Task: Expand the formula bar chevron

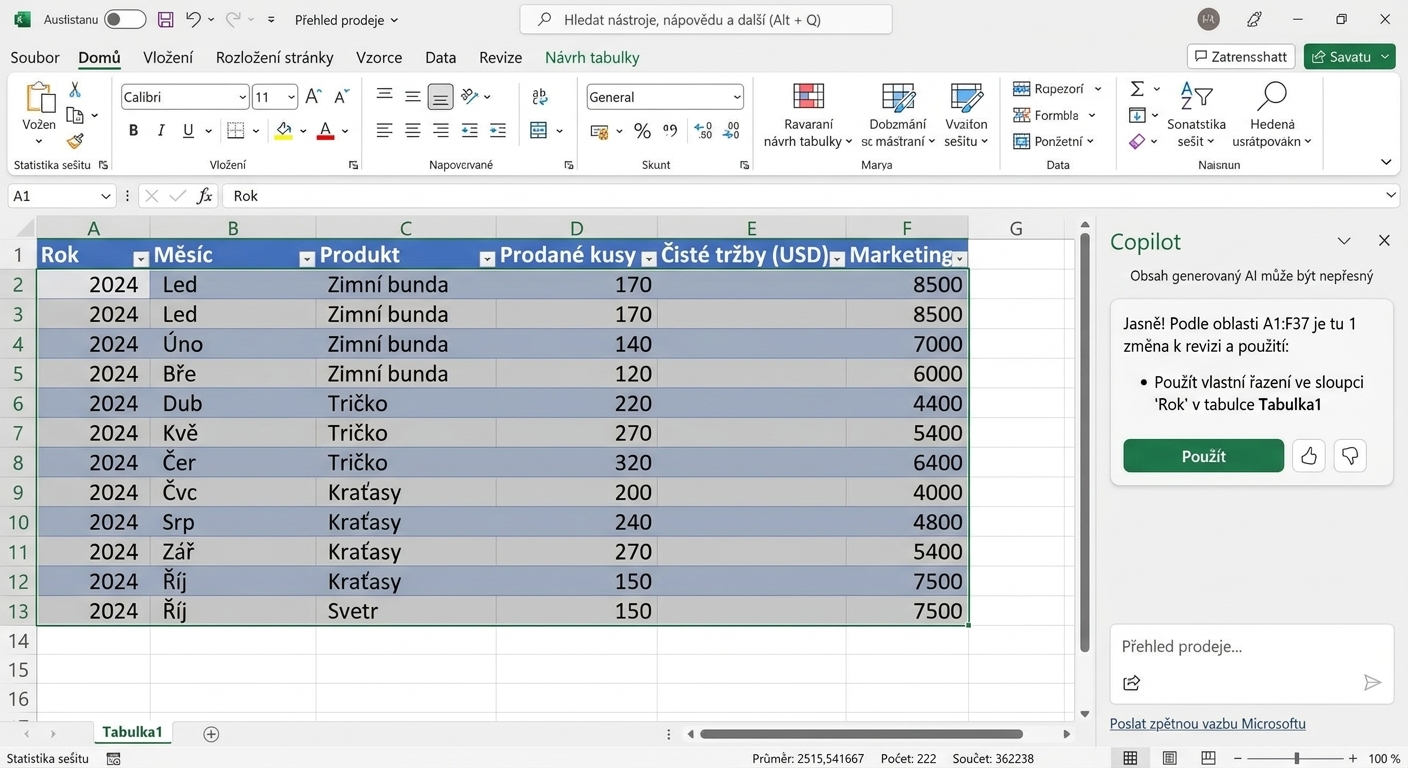Action: pos(1391,196)
